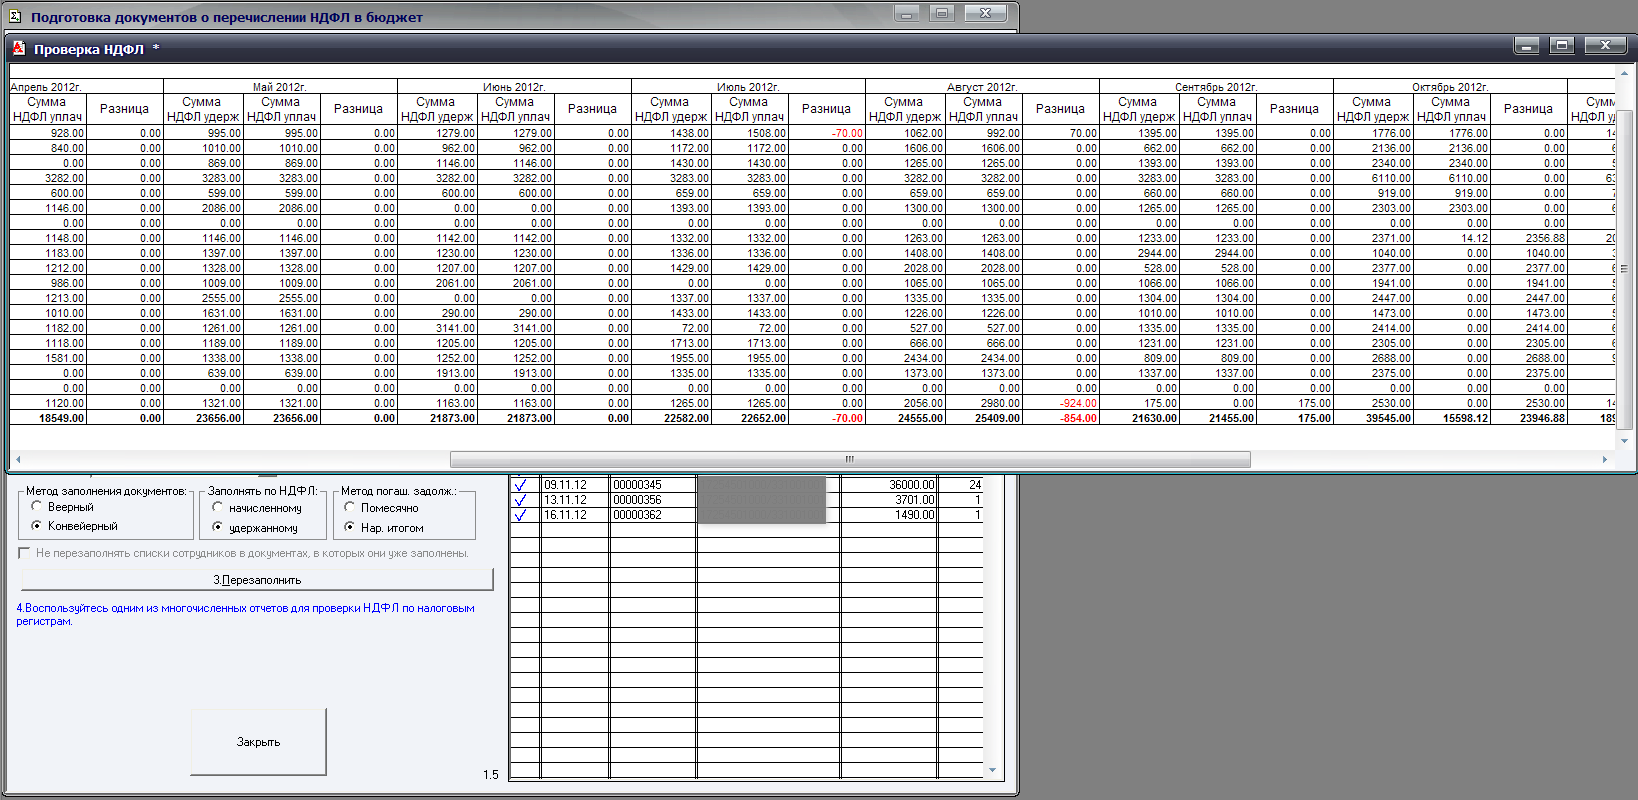Viewport: 1638px width, 800px height.
Task: Click the Проверка НДФЛ window title icon
Action: point(18,48)
